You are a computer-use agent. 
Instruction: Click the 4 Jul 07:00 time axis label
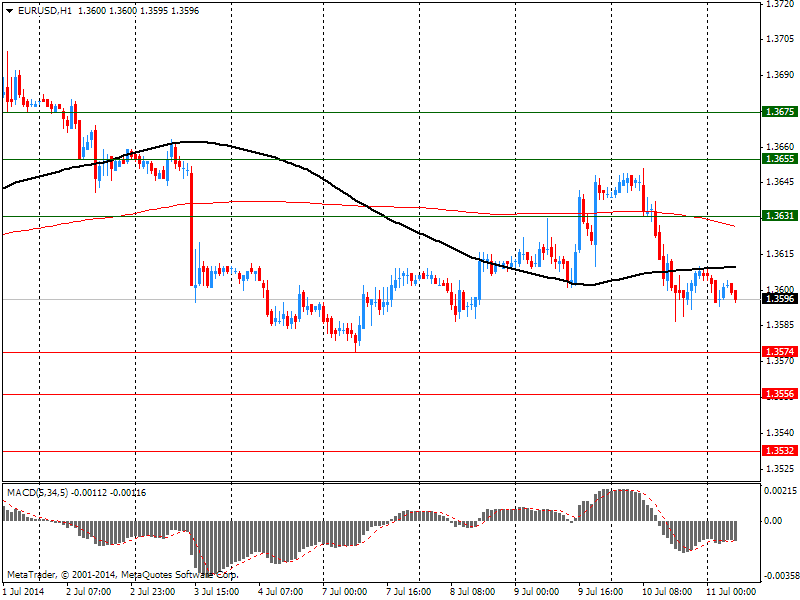click(x=281, y=591)
